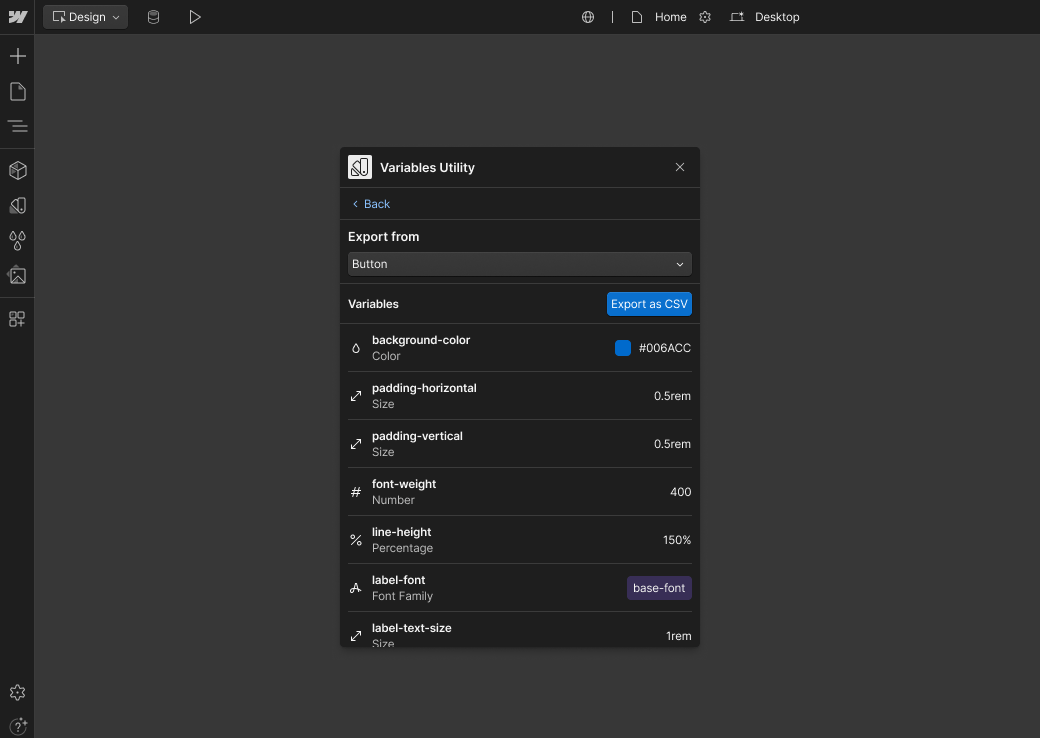The image size is (1040, 738).
Task: Open the Design mode dropdown
Action: tap(86, 17)
